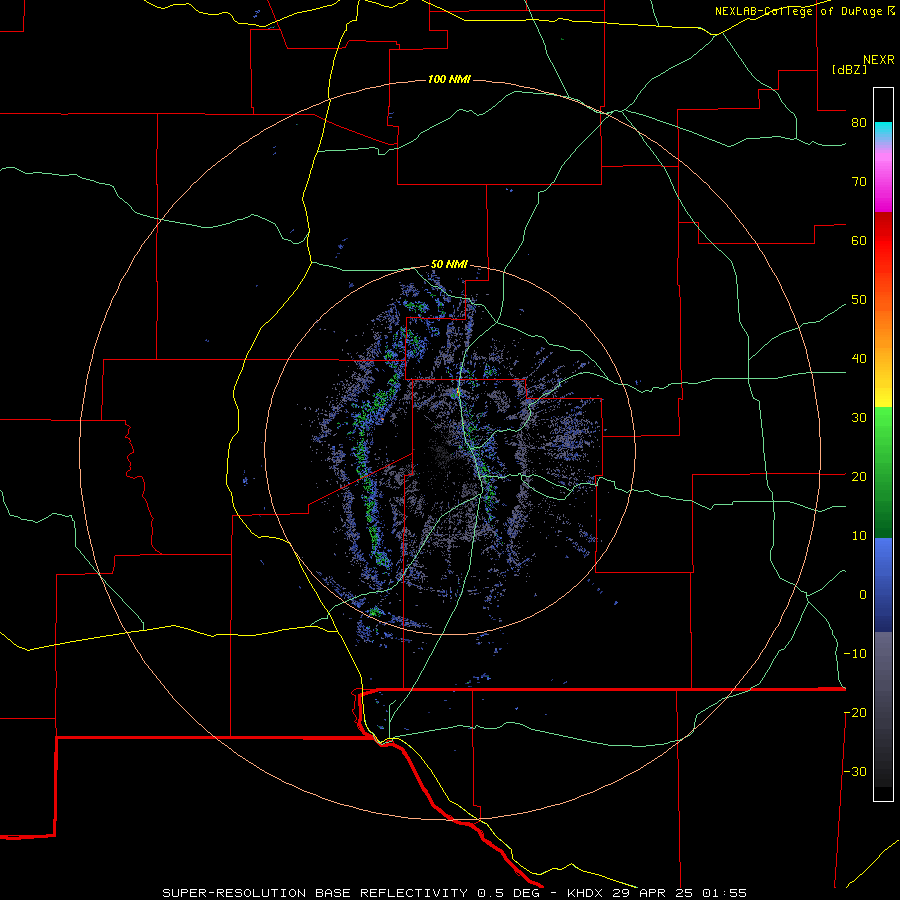Click the 50 NMI range ring label

point(449,265)
